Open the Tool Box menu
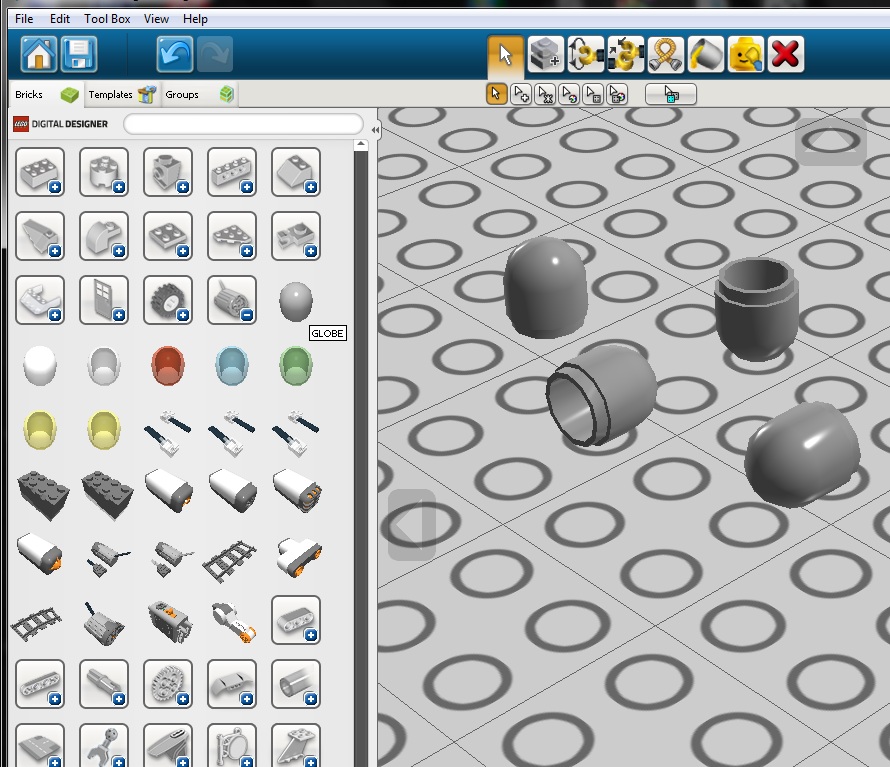Image resolution: width=890 pixels, height=767 pixels. pos(107,19)
